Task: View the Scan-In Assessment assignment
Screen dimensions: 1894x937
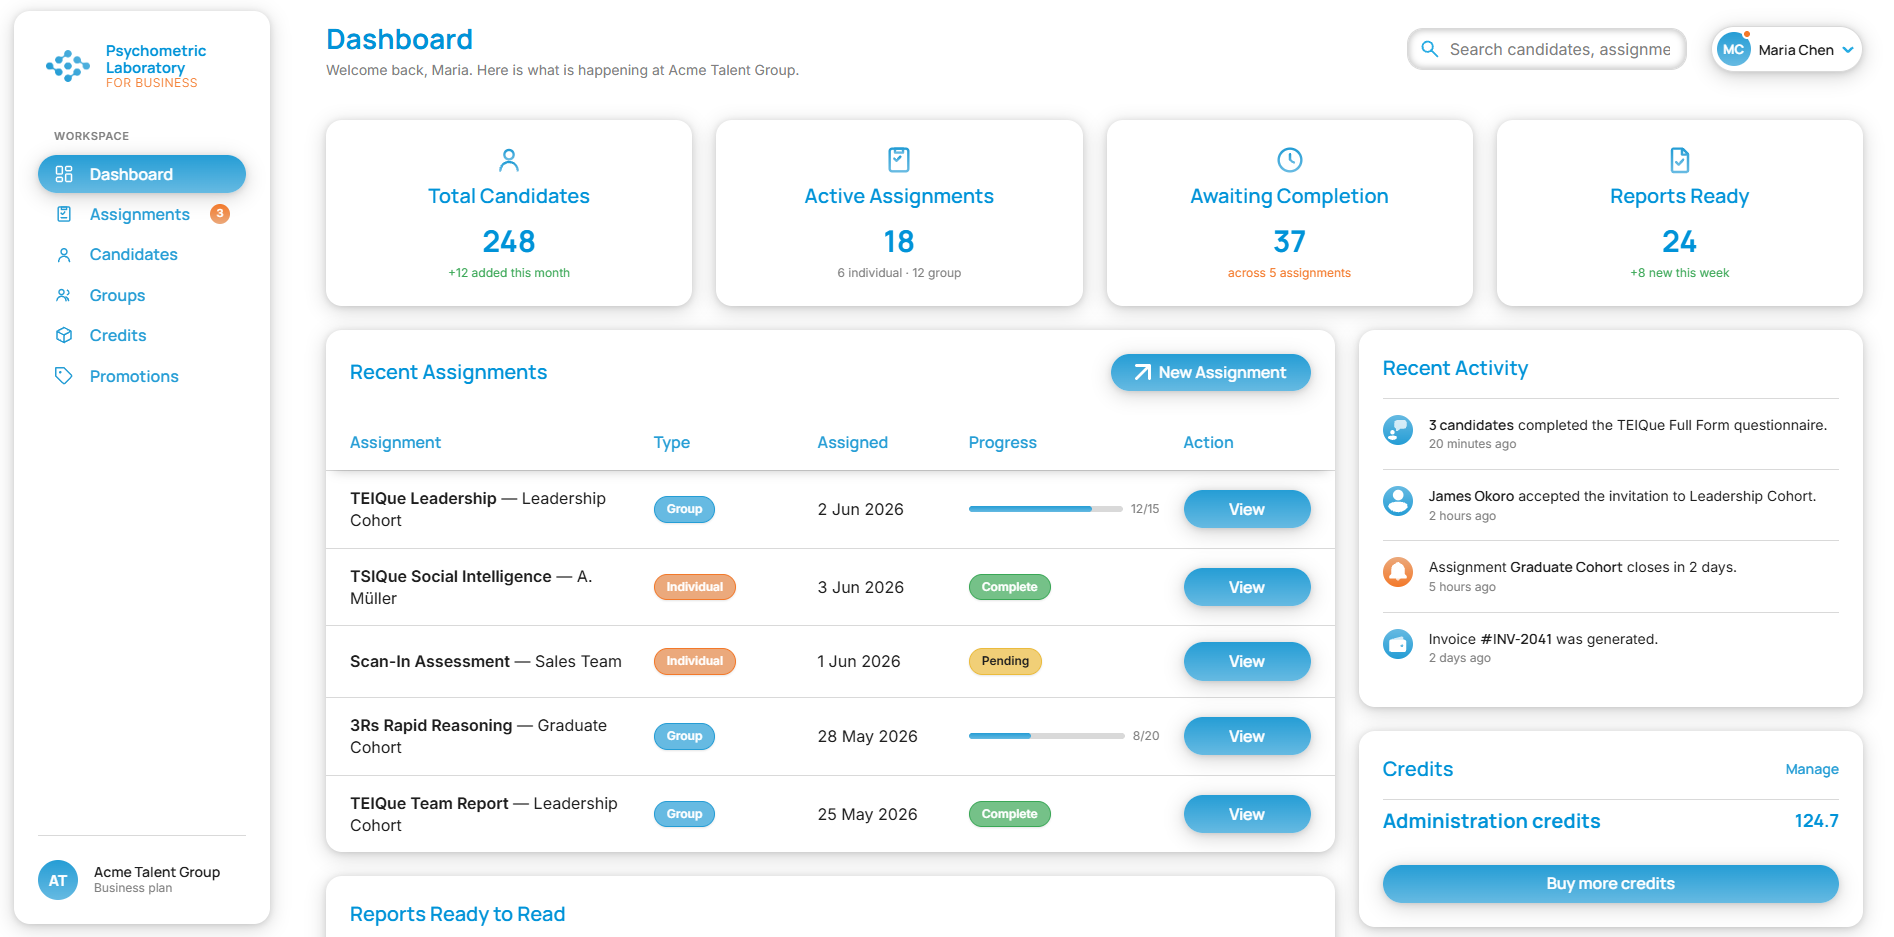Action: pyautogui.click(x=1247, y=661)
